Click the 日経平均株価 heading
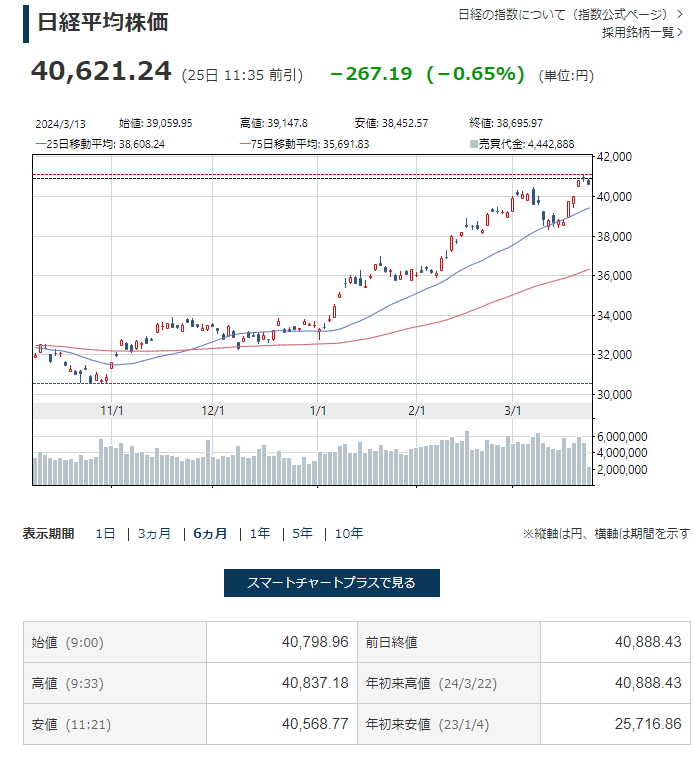Image resolution: width=695 pixels, height=757 pixels. pyautogui.click(x=103, y=23)
